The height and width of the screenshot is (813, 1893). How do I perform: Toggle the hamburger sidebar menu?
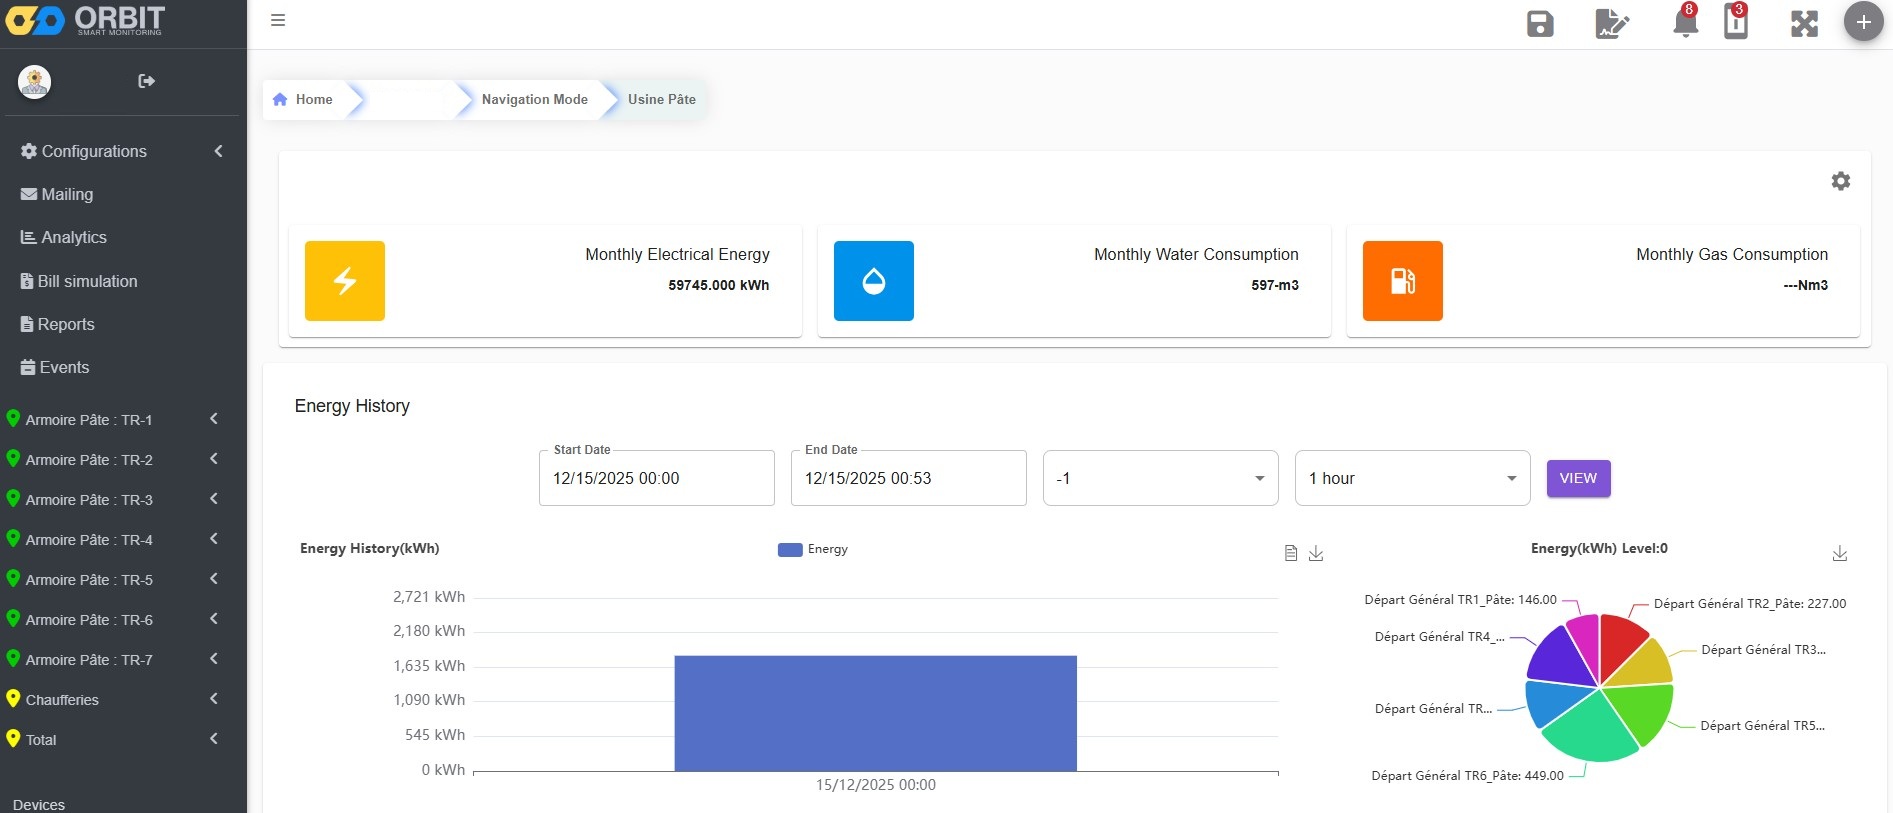[x=278, y=20]
